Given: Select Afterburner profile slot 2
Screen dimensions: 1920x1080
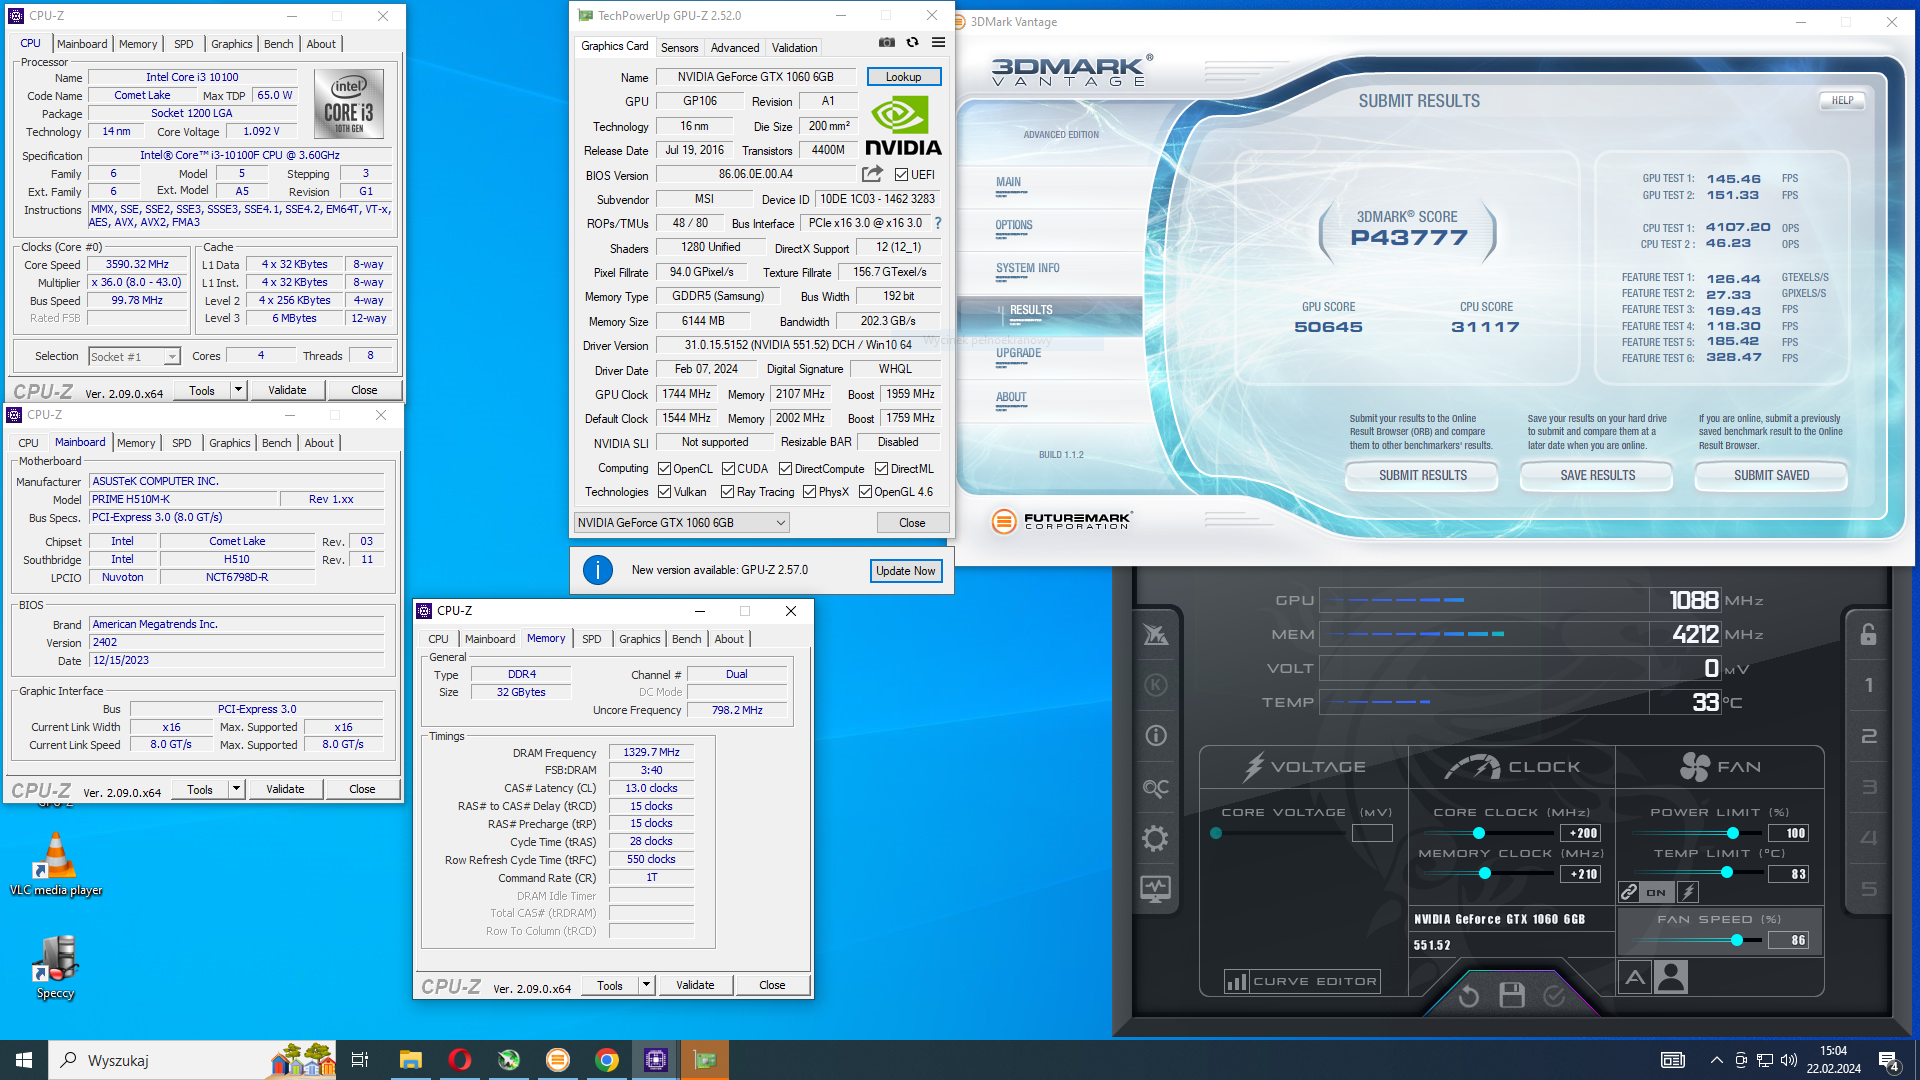Looking at the screenshot, I should pyautogui.click(x=1868, y=736).
